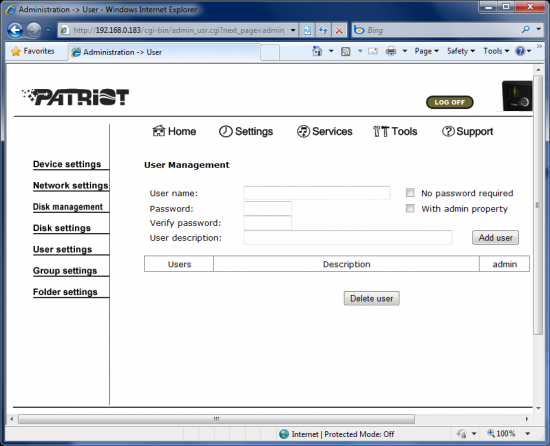Viewport: 550px width, 446px height.
Task: Click the browser Back arrow button
Action: [x=15, y=30]
